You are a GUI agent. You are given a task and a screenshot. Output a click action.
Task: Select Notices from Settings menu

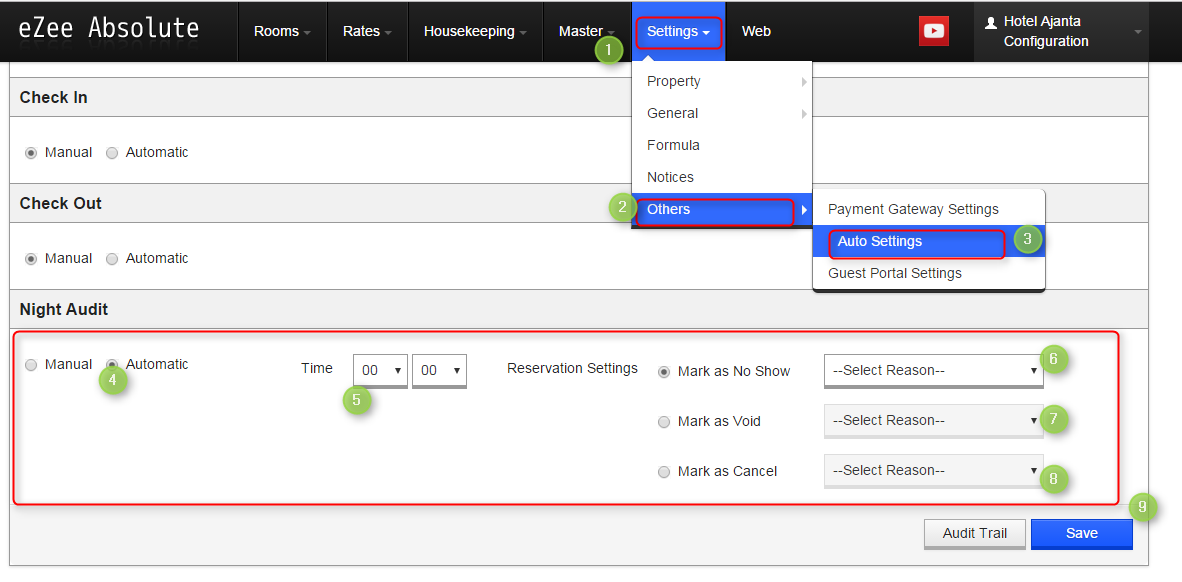pyautogui.click(x=722, y=177)
